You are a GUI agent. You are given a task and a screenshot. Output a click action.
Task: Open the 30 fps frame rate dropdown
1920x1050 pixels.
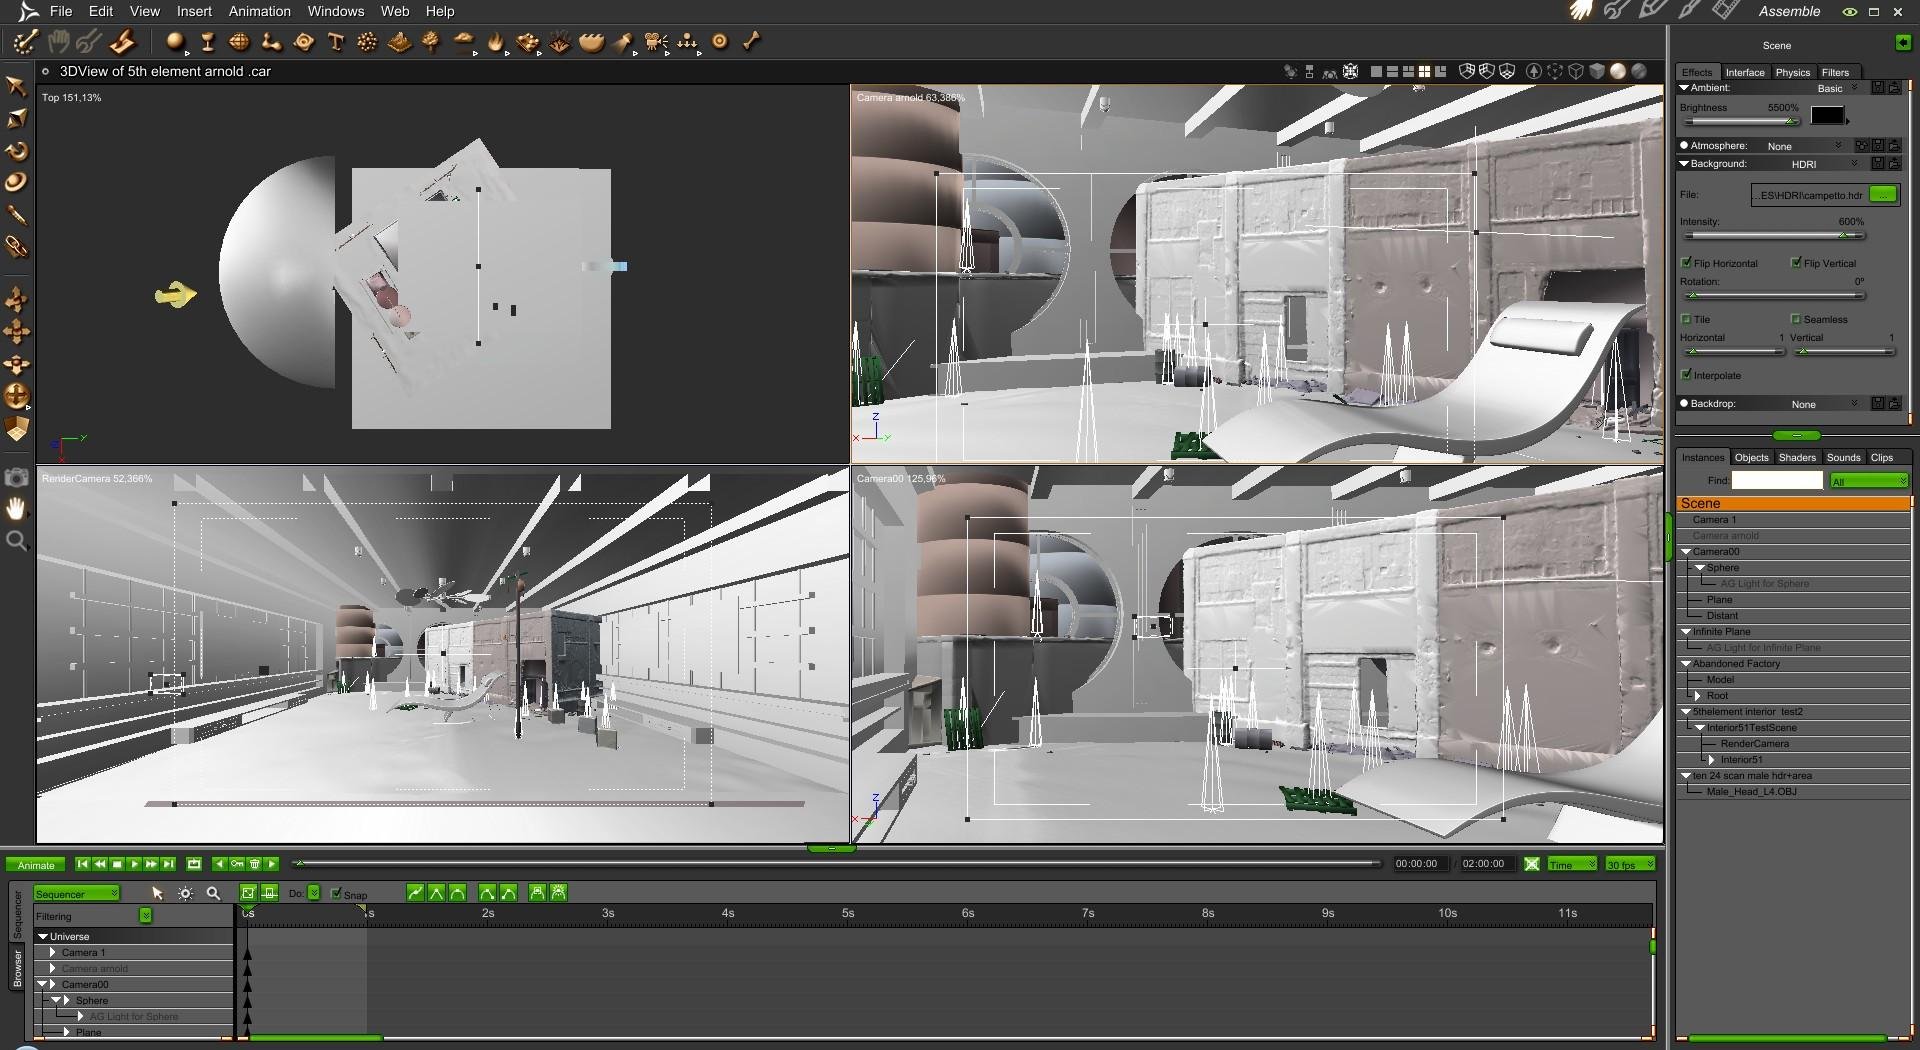[x=1630, y=864]
